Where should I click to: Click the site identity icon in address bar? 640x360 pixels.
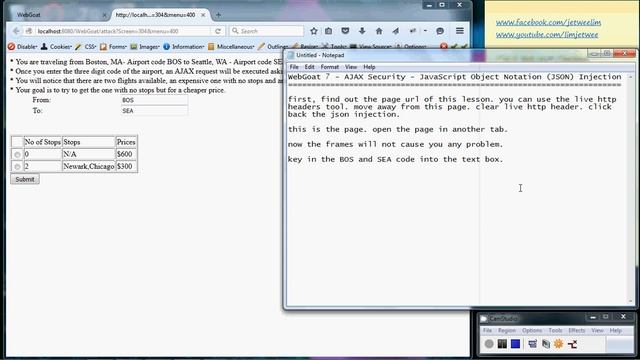29,31
